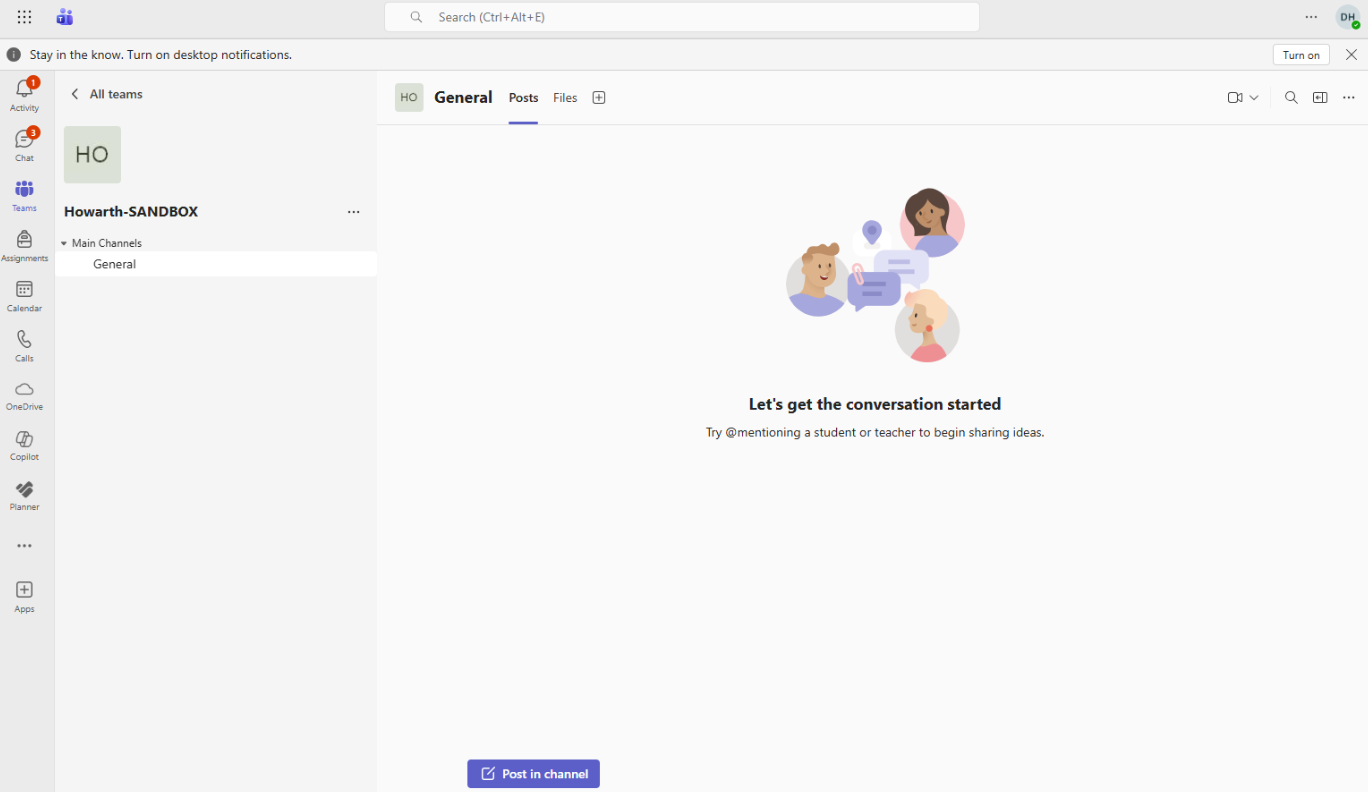Viewport: 1368px width, 792px height.
Task: Click Post in channel button
Action: 533,774
